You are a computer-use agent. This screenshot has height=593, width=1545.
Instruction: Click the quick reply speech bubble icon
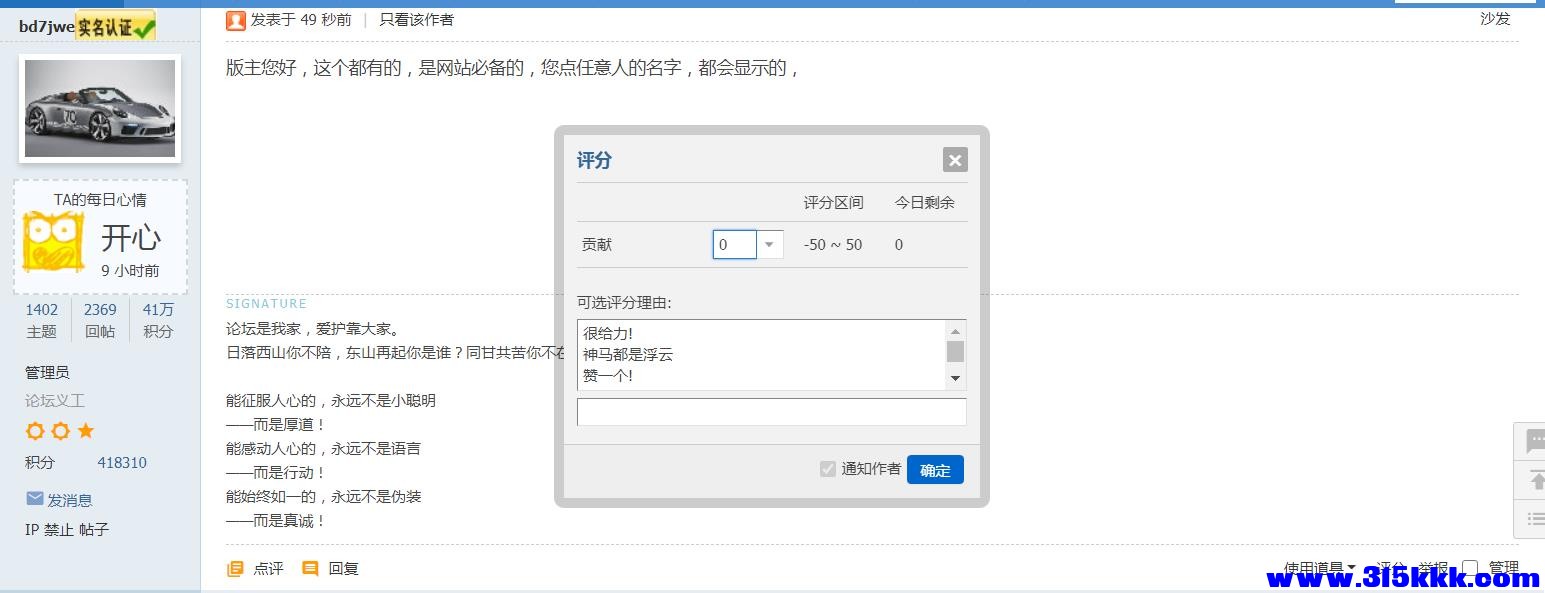1533,441
